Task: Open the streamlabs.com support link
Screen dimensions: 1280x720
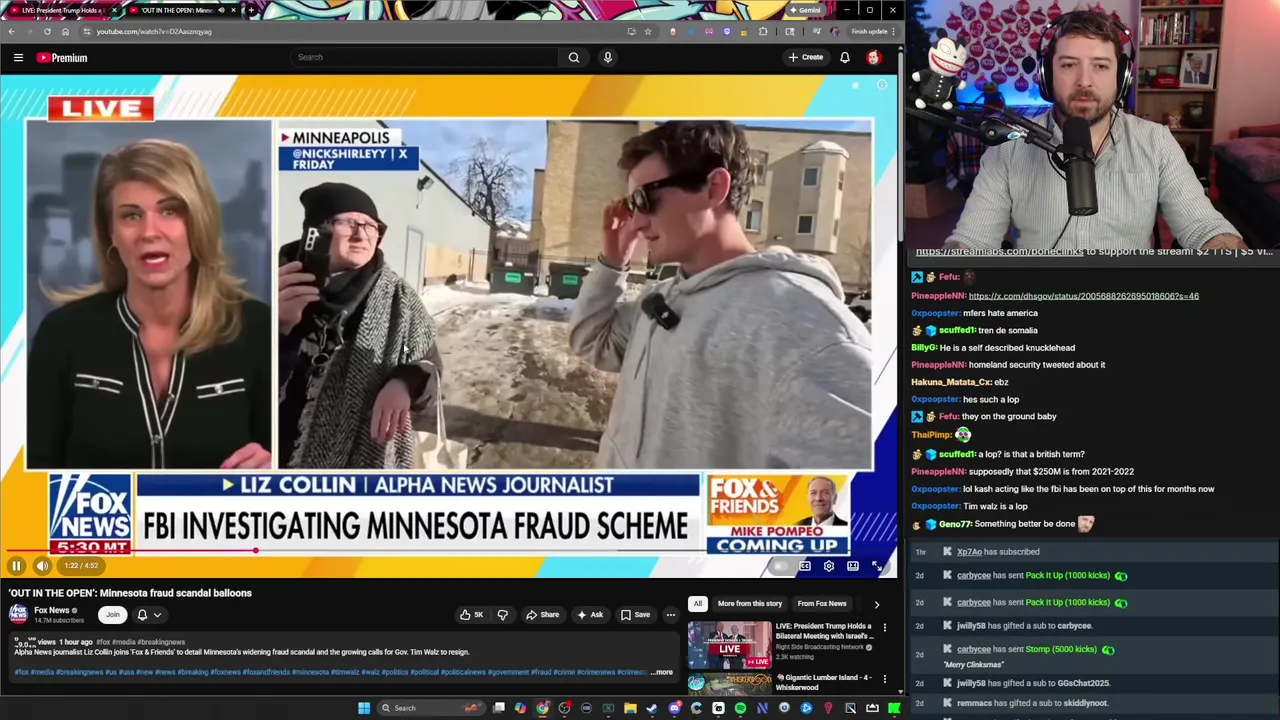Action: click(x=999, y=252)
